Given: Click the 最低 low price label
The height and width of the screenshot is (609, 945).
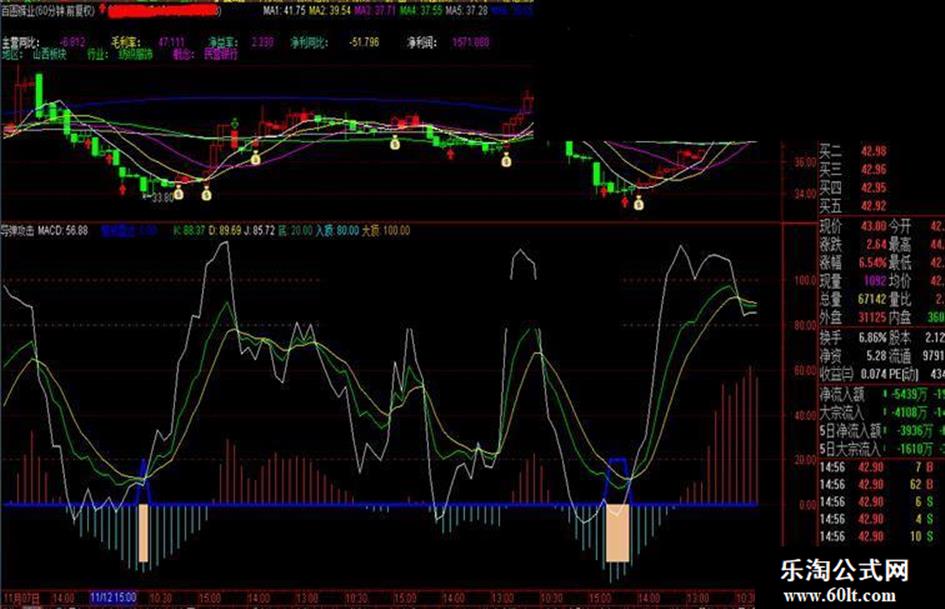Looking at the screenshot, I should pyautogui.click(x=900, y=263).
